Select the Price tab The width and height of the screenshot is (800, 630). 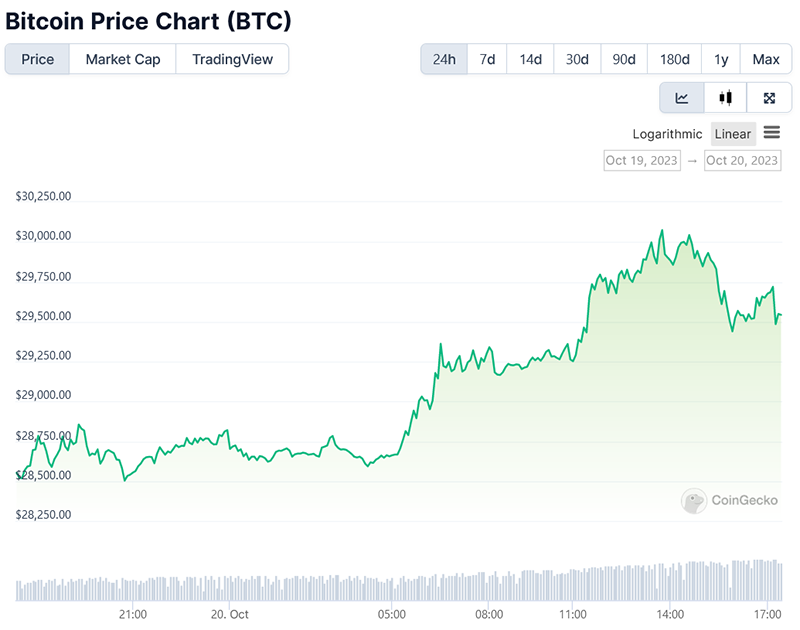[38, 59]
